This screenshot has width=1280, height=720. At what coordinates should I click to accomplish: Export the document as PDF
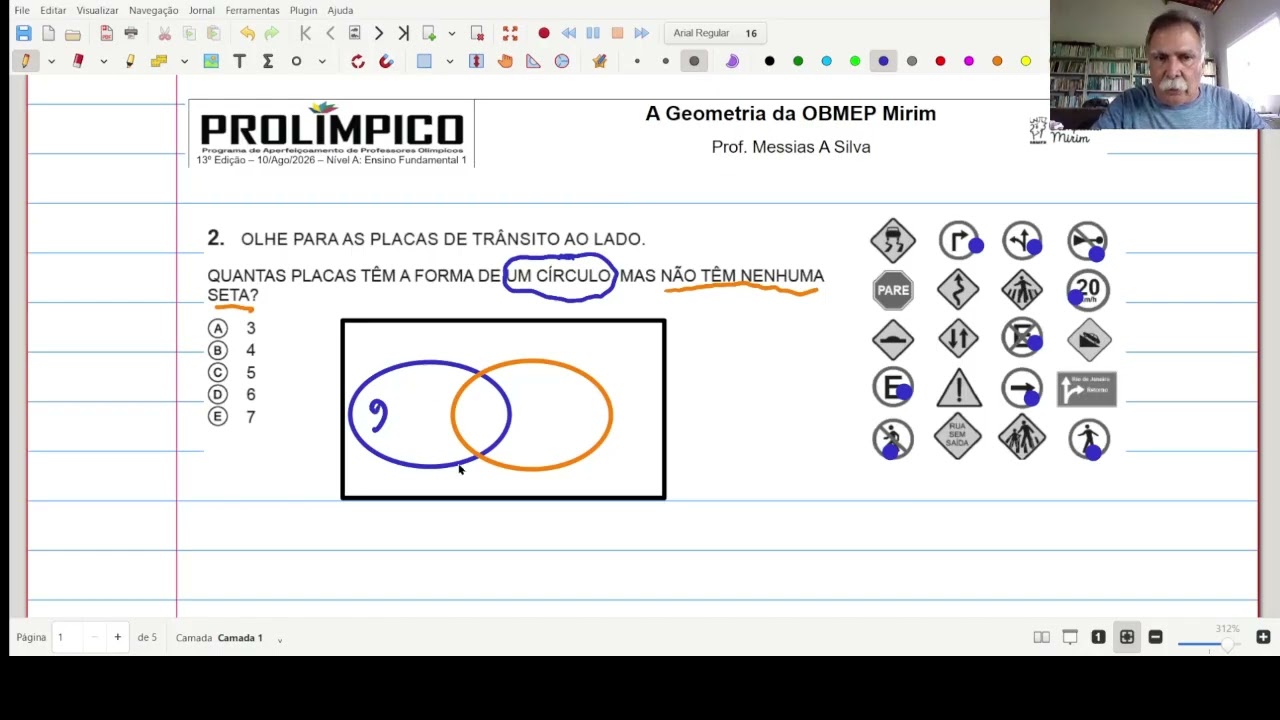tap(106, 33)
